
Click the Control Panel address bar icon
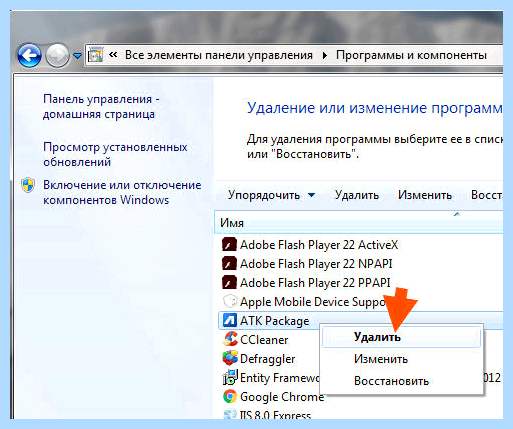(x=96, y=55)
